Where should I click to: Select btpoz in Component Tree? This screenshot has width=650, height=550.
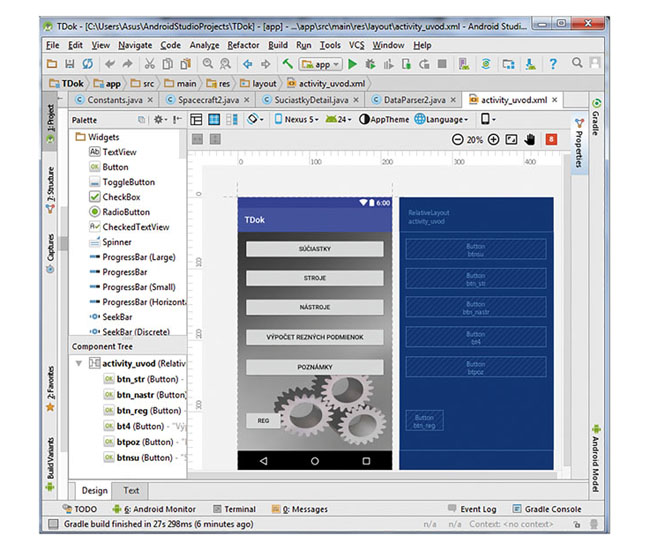coord(145,442)
